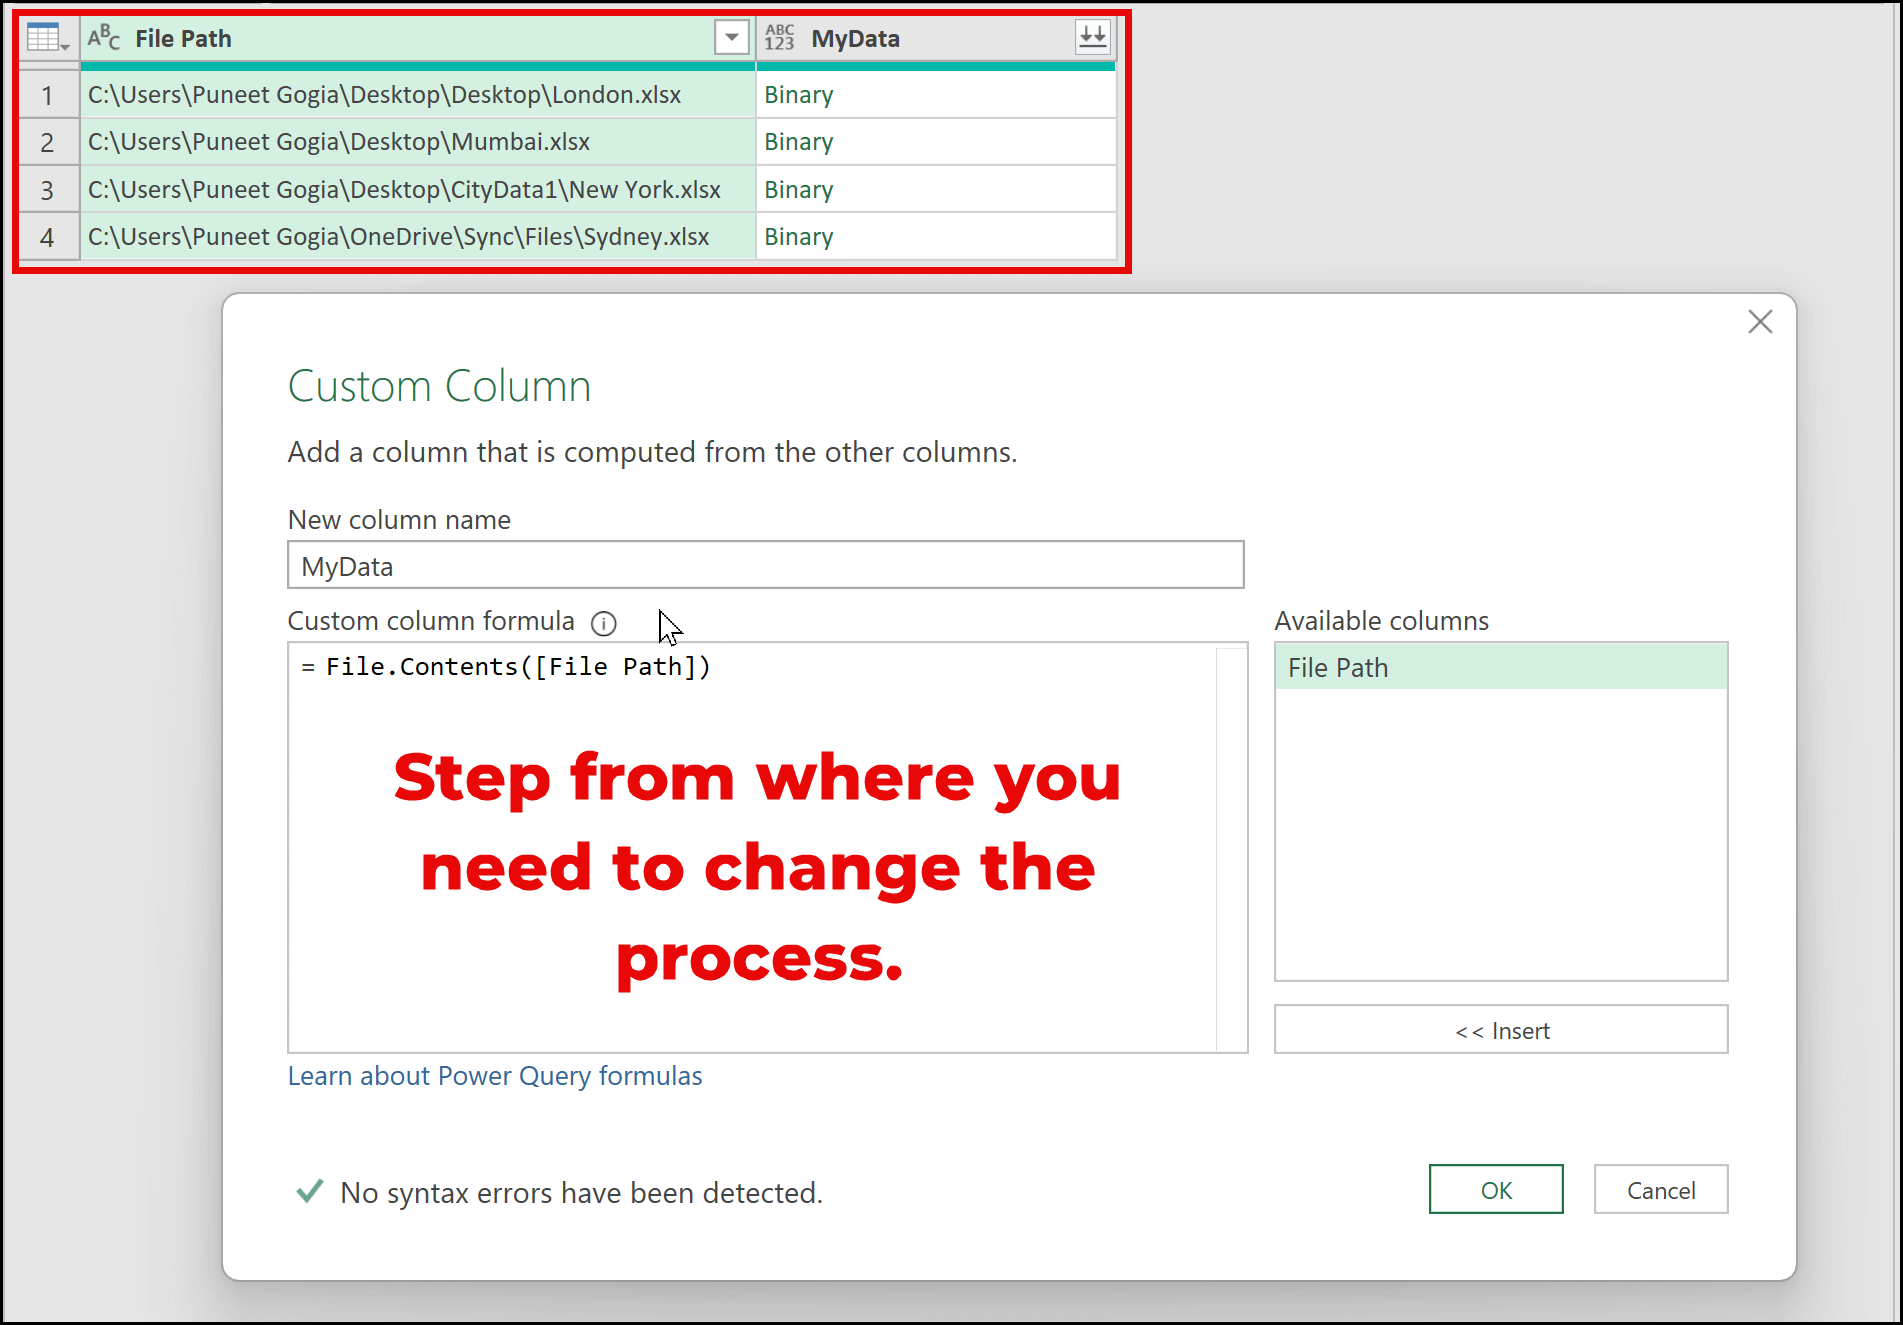
Task: Click the Sydney.xlsx file path cell
Action: pyautogui.click(x=399, y=237)
